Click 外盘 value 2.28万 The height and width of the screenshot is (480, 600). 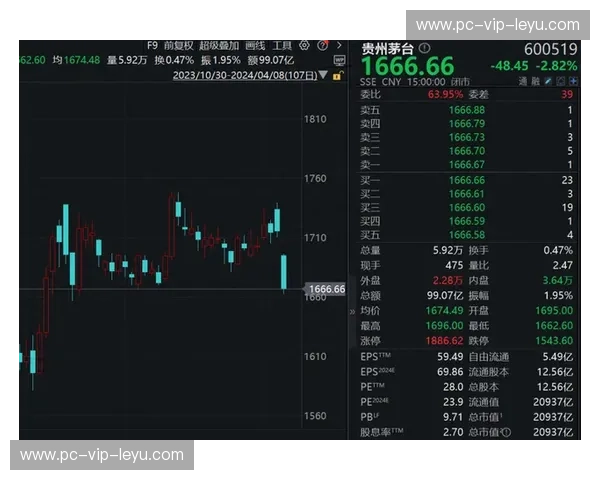pyautogui.click(x=448, y=281)
